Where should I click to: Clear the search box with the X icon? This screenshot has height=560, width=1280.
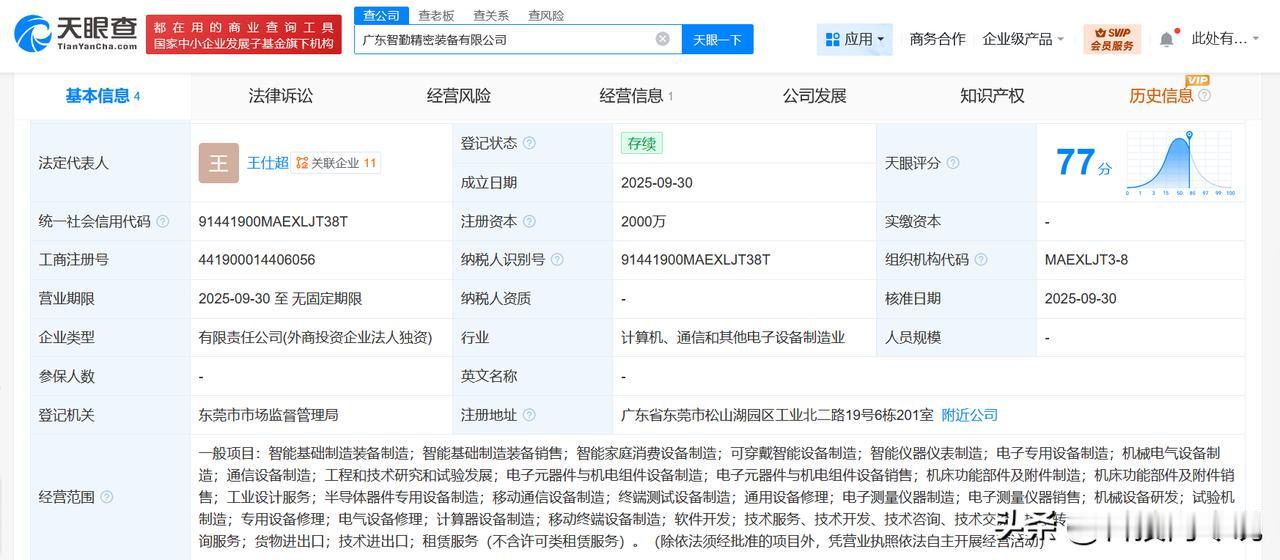coord(663,39)
